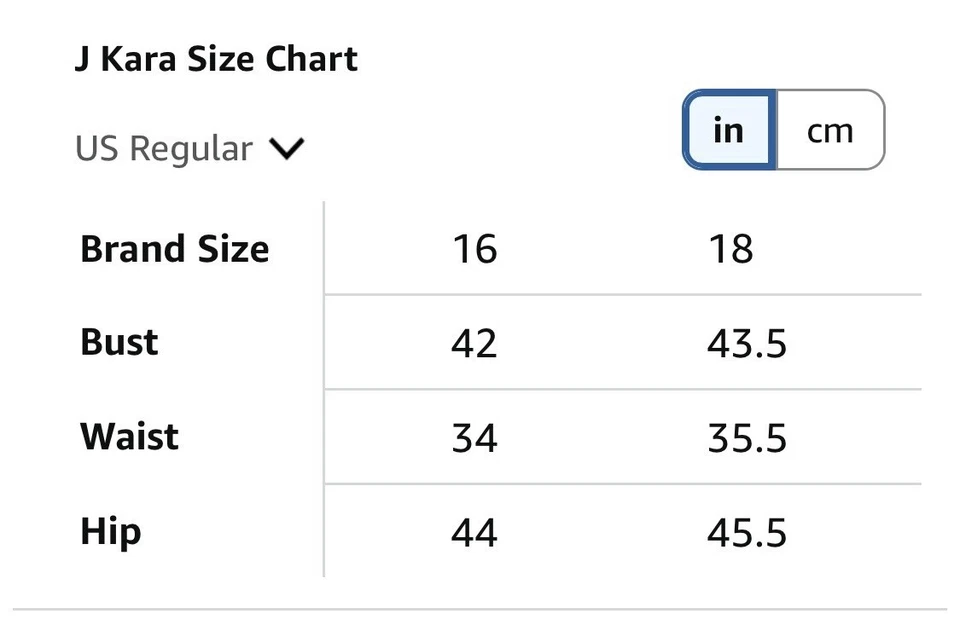Select the Hip row label
The image size is (960, 631).
coord(111,532)
